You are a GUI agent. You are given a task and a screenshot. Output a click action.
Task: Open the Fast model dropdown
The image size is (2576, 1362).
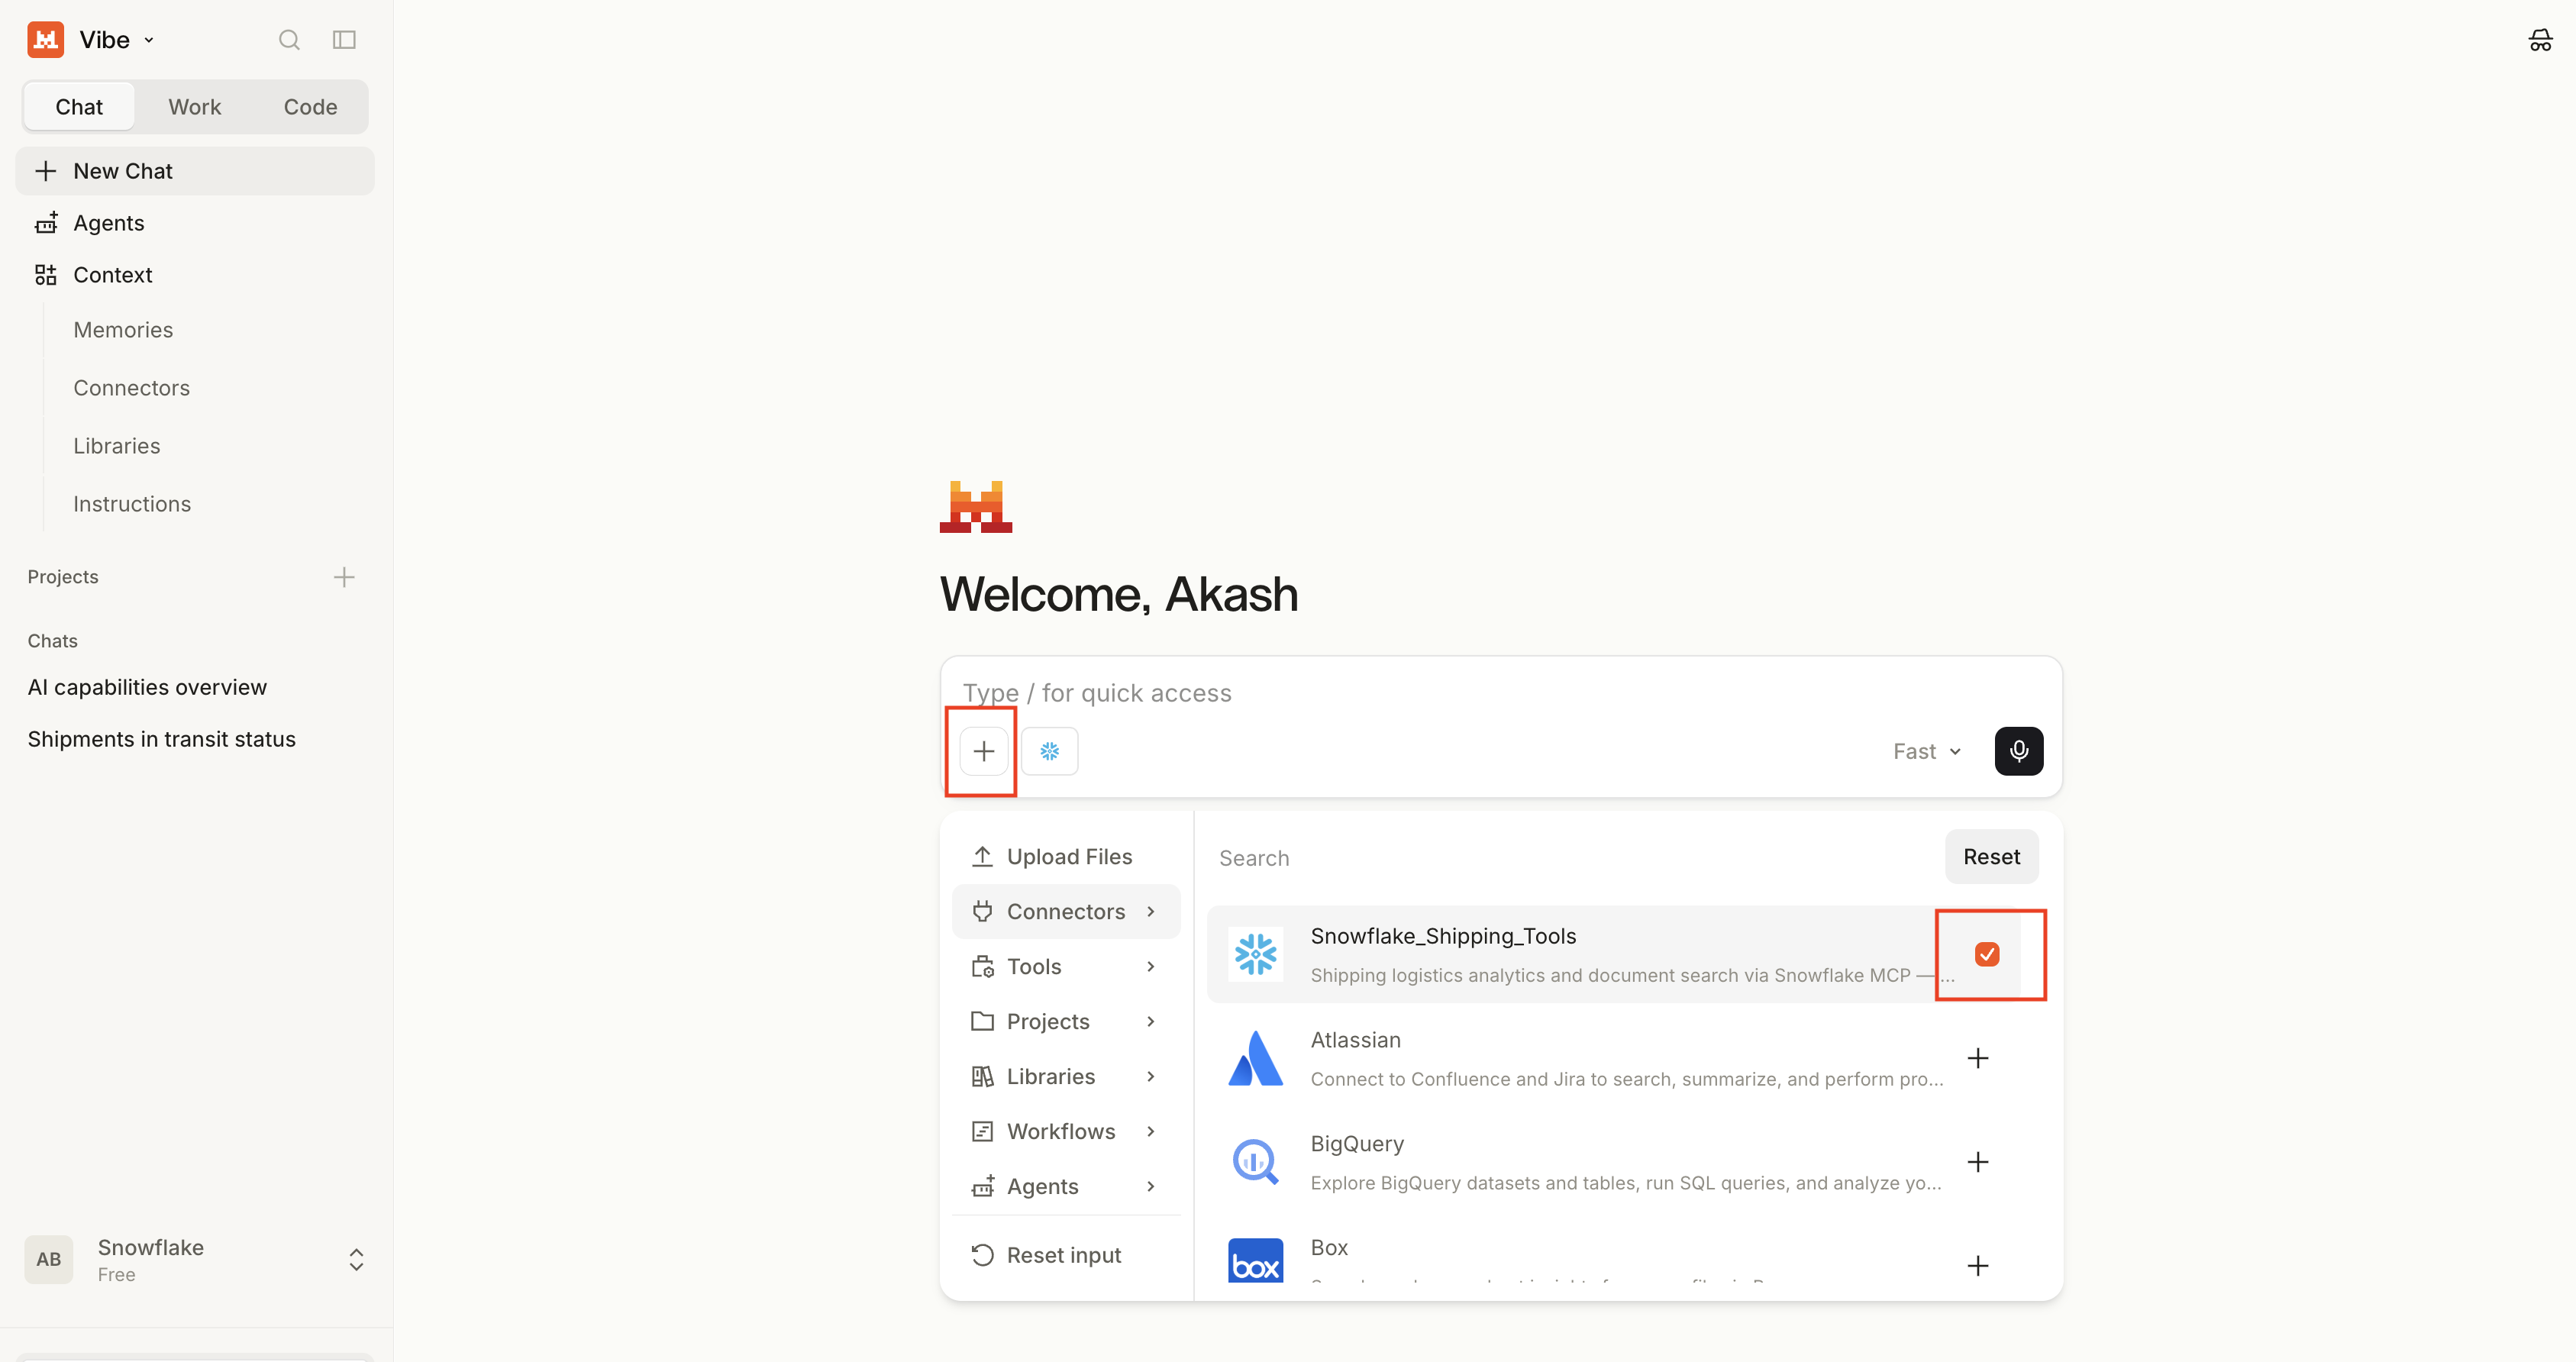point(1927,751)
